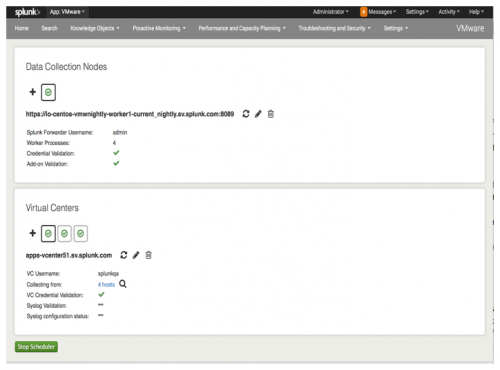This screenshot has width=500, height=370.
Task: Click the VC Credential Validation check mark
Action: [101, 294]
